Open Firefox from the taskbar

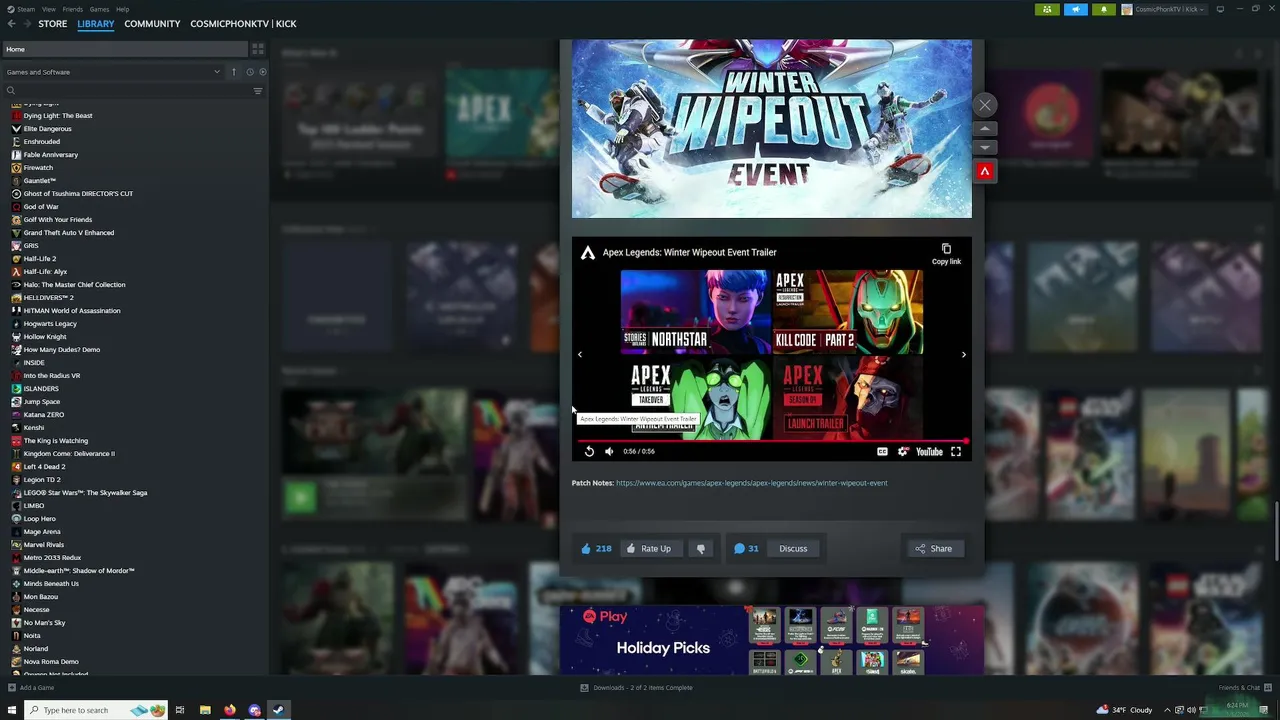(230, 710)
